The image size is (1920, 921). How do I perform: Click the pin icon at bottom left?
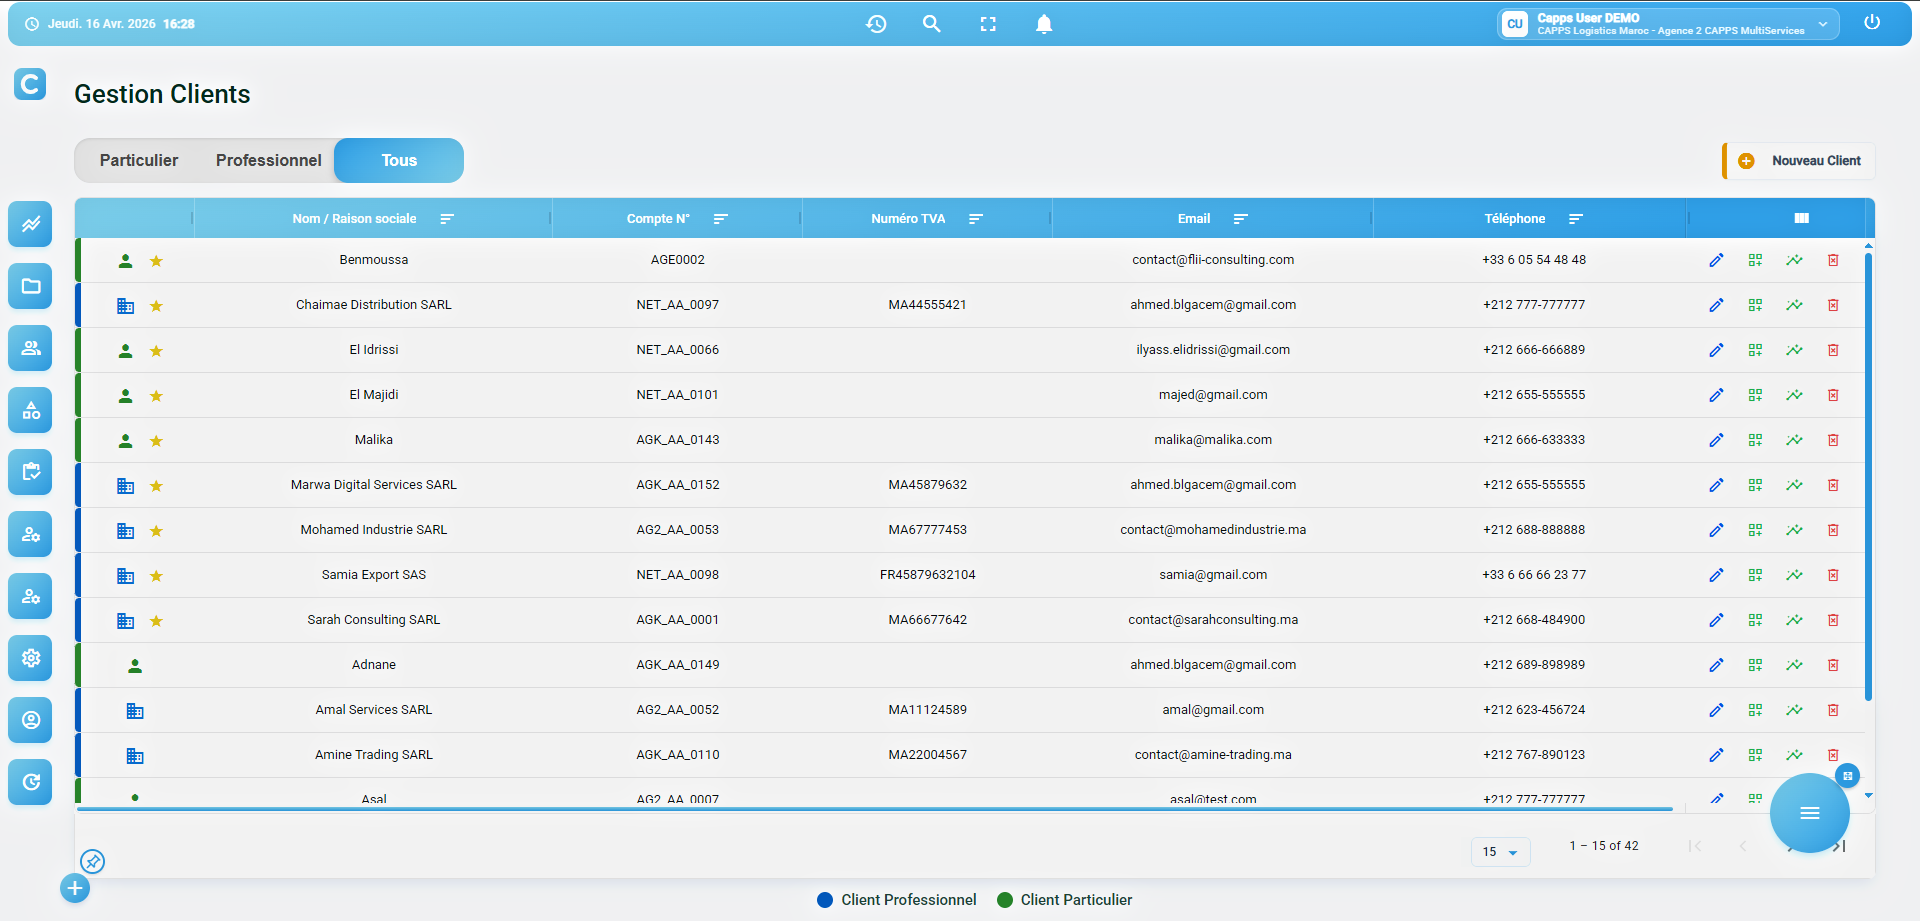(x=92, y=861)
